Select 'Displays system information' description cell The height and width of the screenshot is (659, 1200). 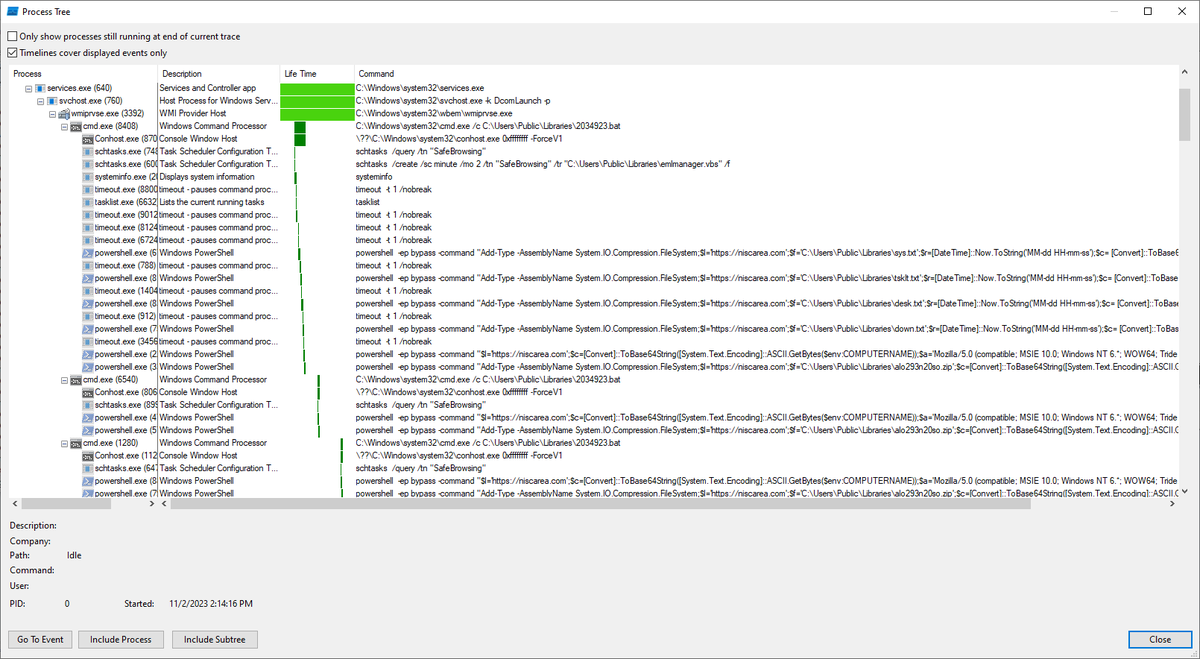207,177
